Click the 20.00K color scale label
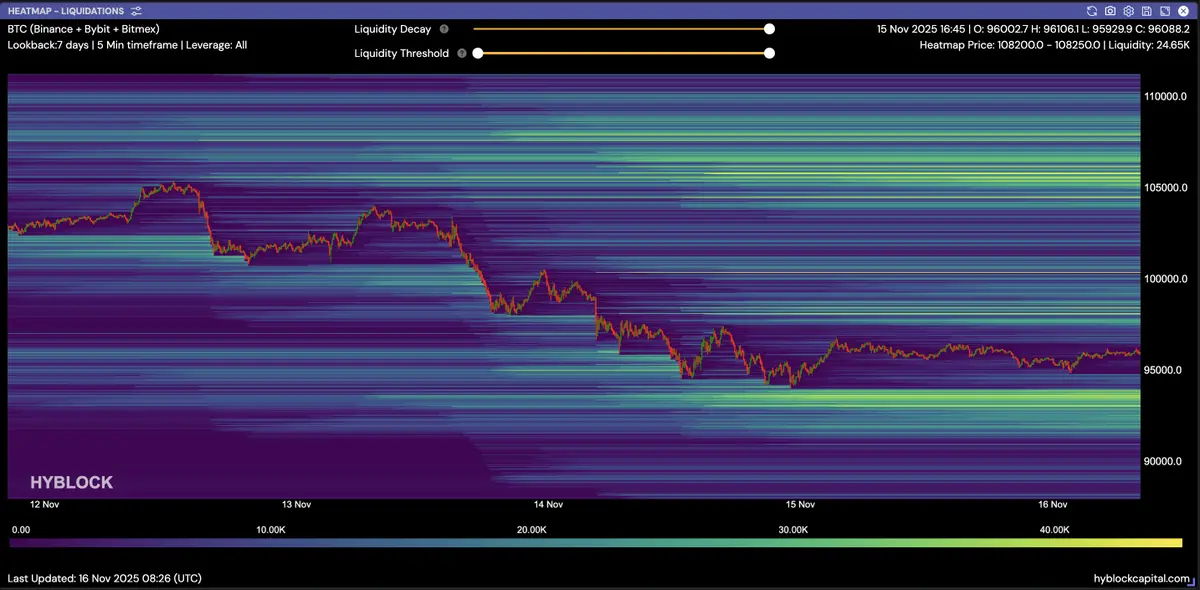The width and height of the screenshot is (1200, 590). [x=531, y=530]
